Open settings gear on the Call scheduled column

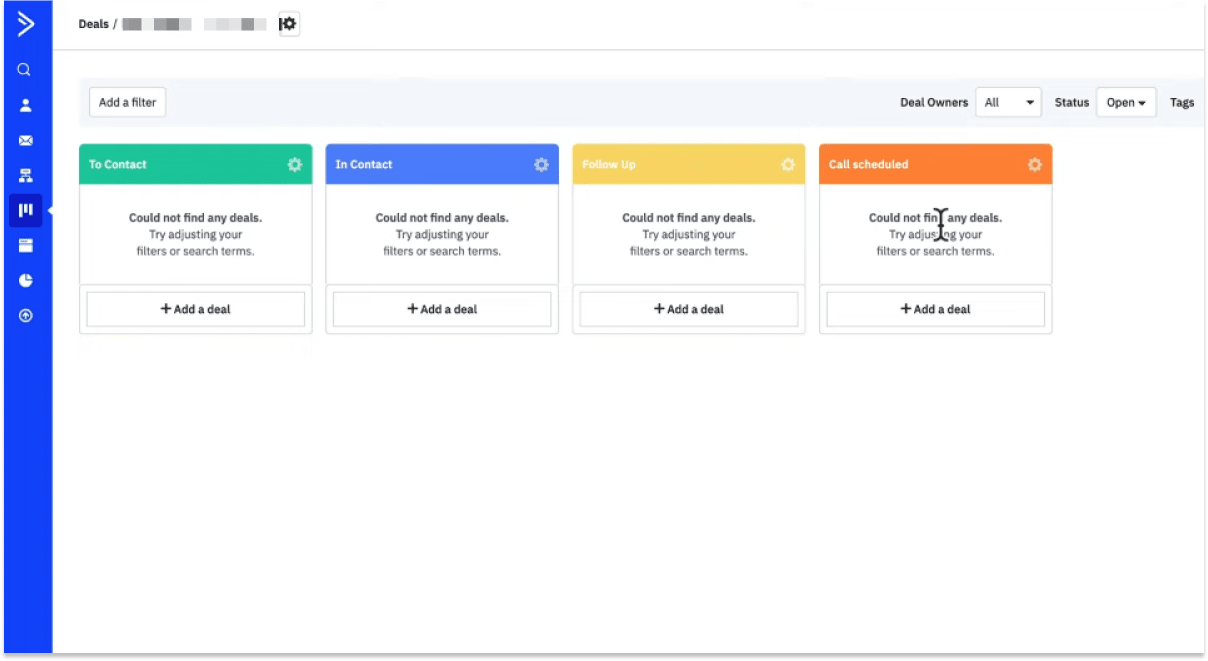pos(1034,164)
